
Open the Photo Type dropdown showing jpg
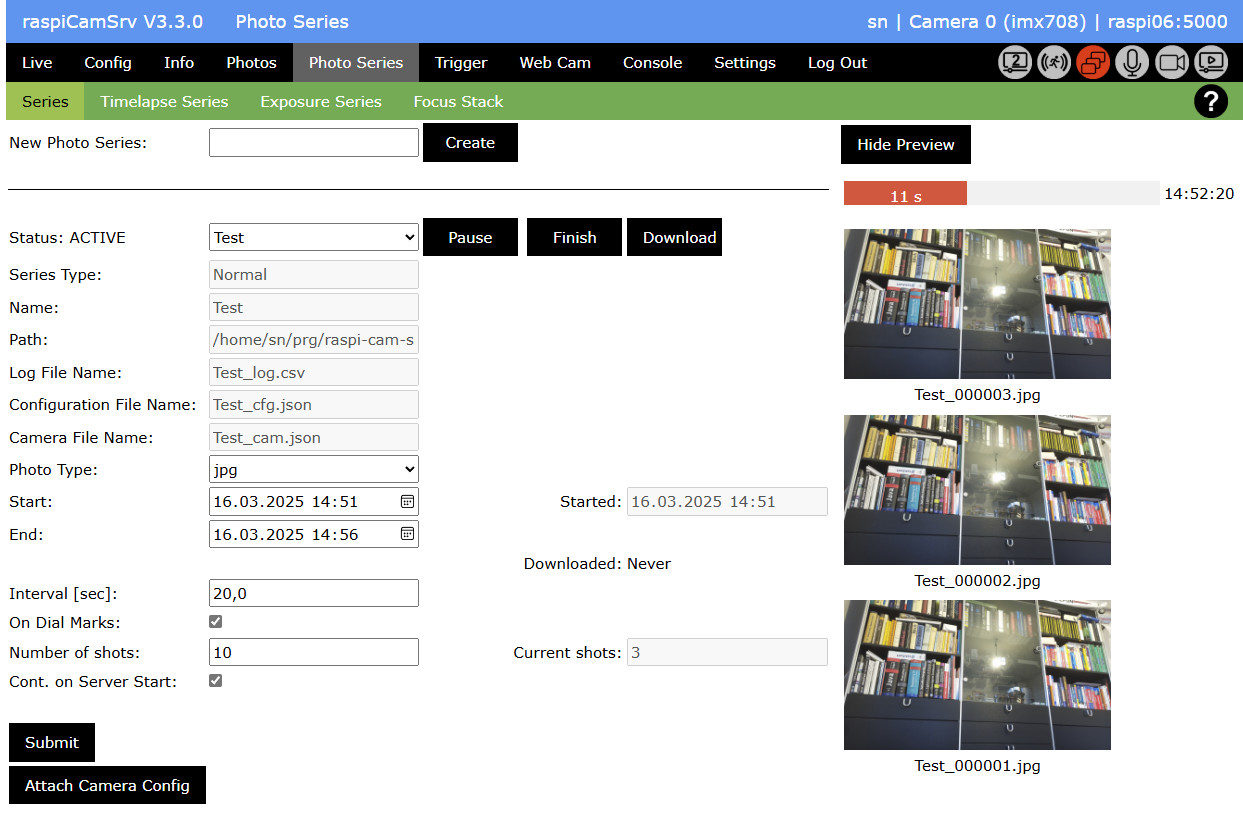(x=313, y=469)
